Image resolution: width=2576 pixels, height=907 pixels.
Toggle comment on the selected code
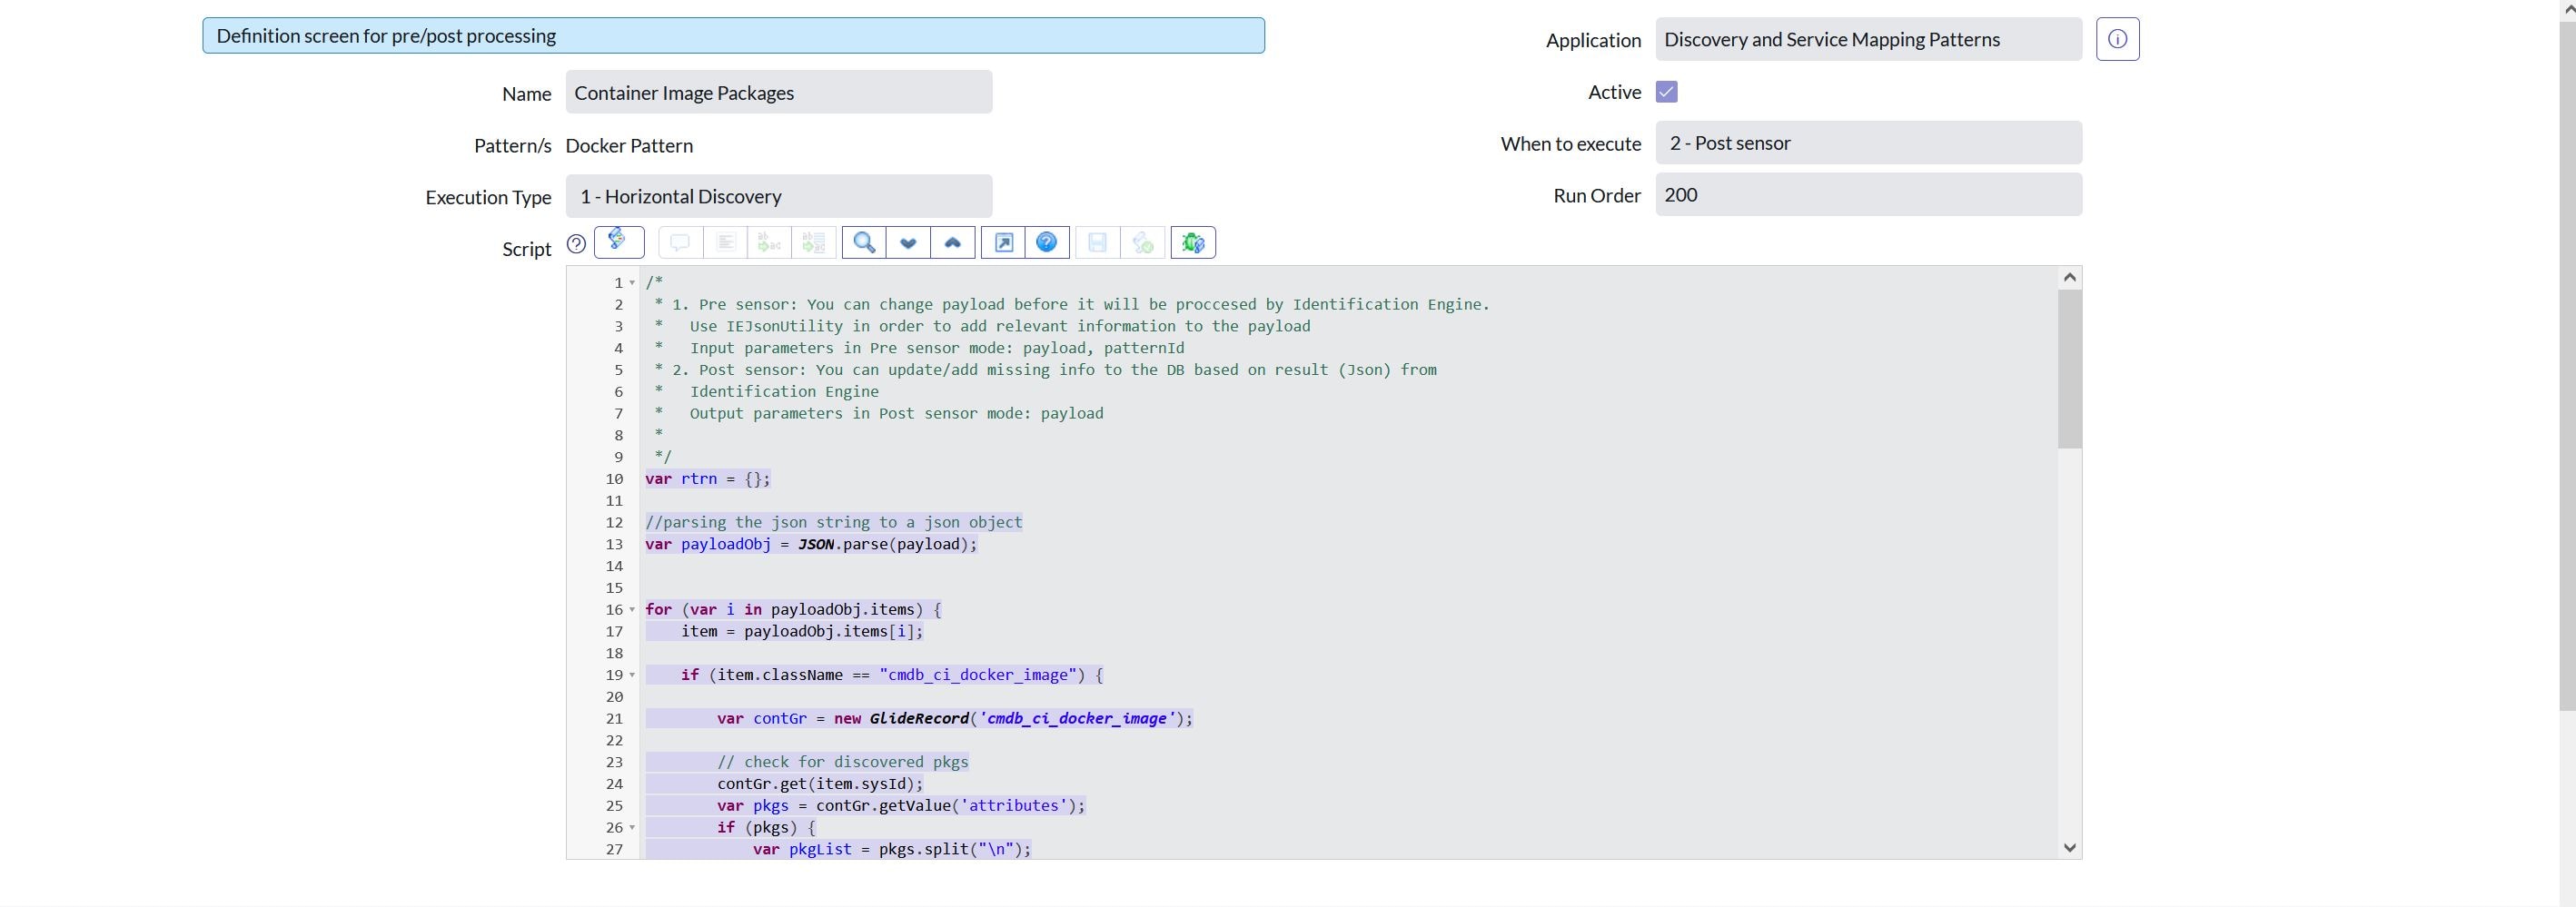click(x=681, y=242)
